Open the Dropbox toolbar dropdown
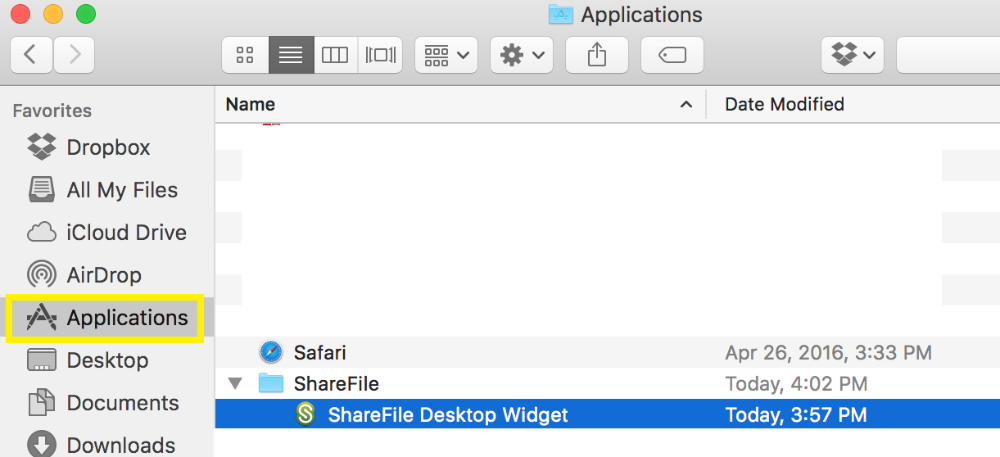The width and height of the screenshot is (1000, 457). [853, 55]
